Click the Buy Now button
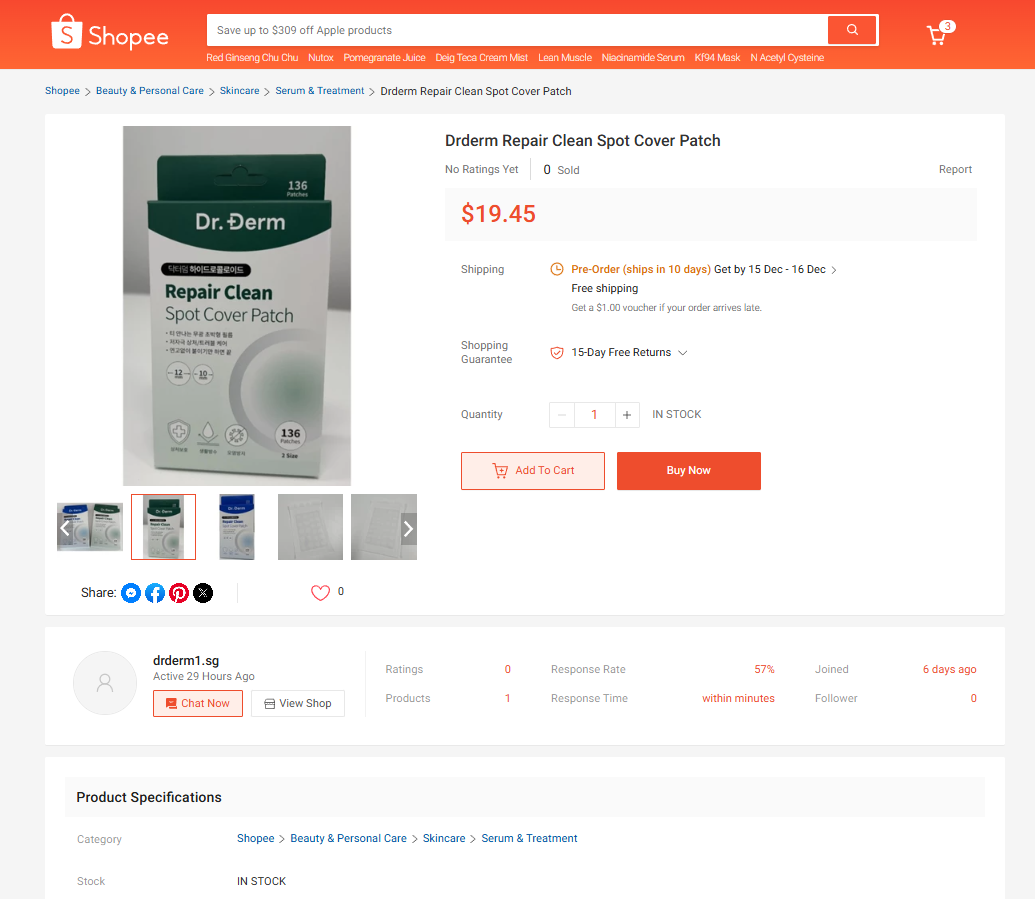 click(x=688, y=471)
